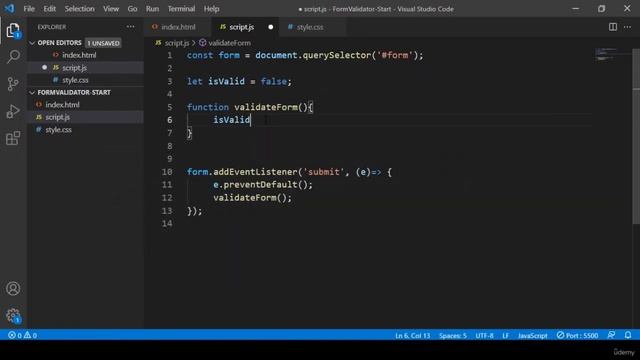This screenshot has height=360, width=640.
Task: Click the editor vertical scrollbar
Action: (x=636, y=135)
